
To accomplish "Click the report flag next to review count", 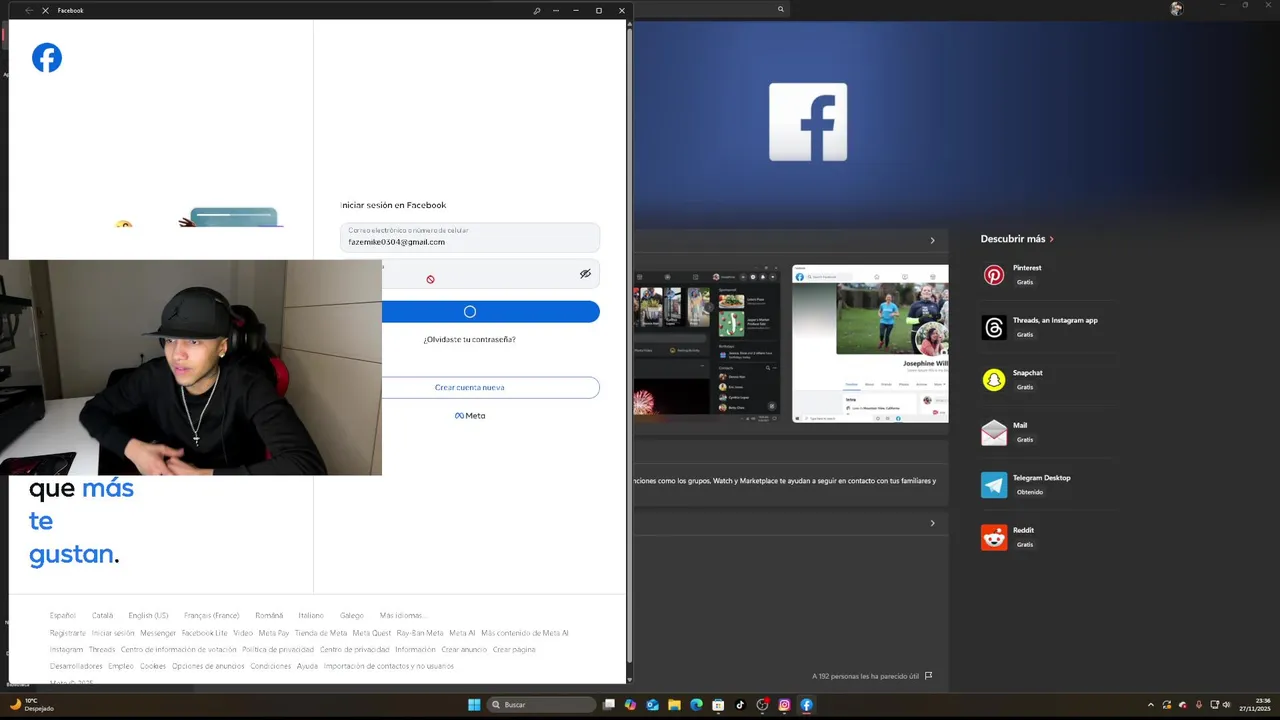I will [928, 676].
